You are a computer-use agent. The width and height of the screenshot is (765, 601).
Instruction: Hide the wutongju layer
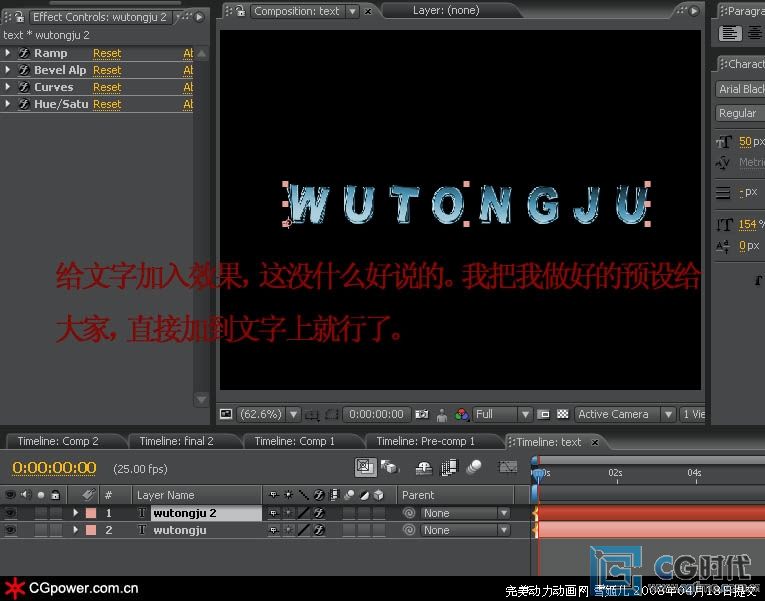point(10,530)
